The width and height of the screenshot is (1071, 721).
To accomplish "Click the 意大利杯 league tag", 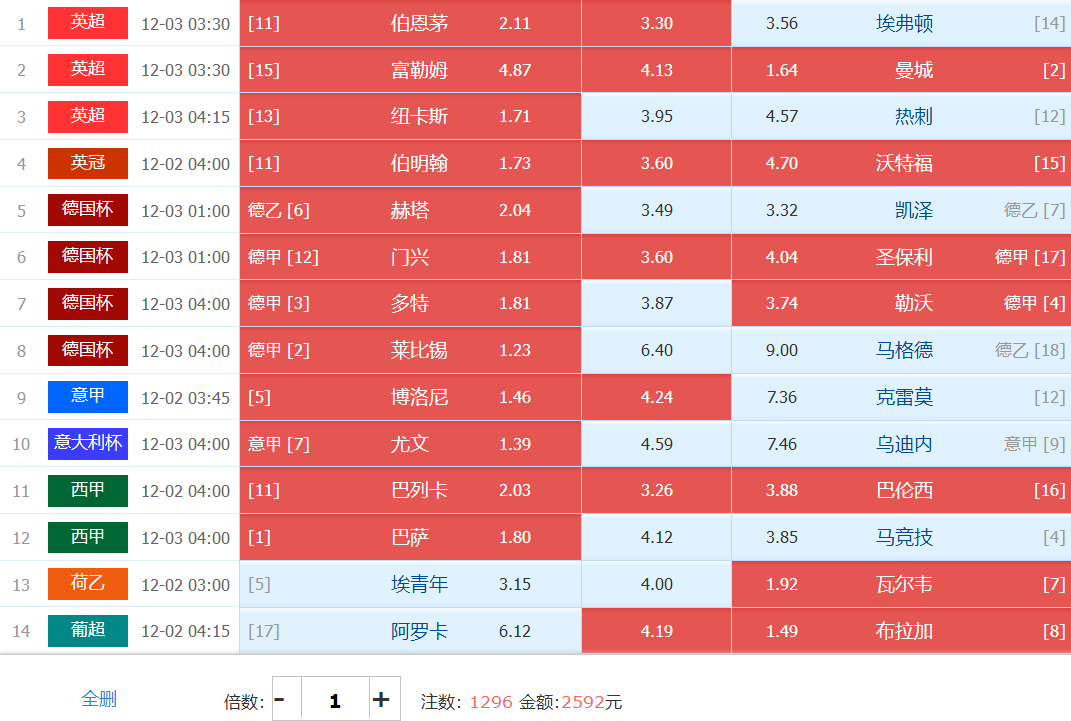I will pos(88,443).
